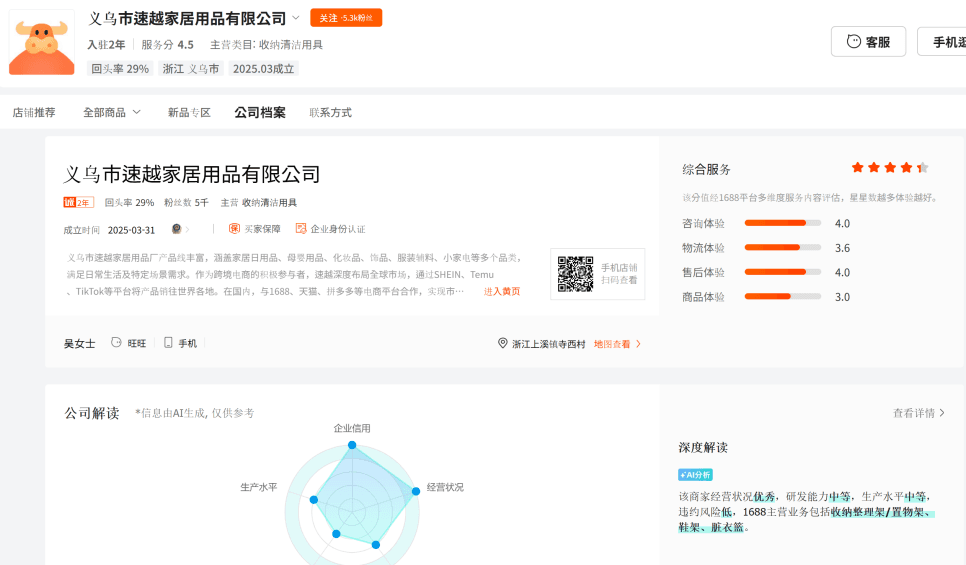Open 地图查看 map link
966x565 pixels.
click(x=612, y=344)
